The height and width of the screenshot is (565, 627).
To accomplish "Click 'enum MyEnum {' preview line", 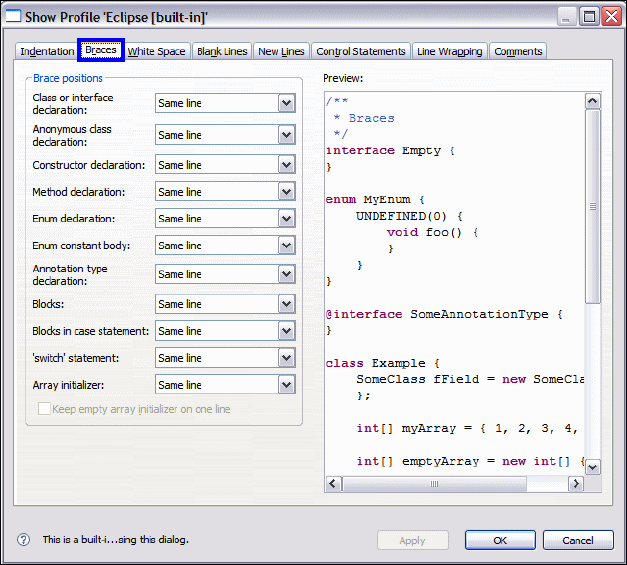I will (x=375, y=200).
